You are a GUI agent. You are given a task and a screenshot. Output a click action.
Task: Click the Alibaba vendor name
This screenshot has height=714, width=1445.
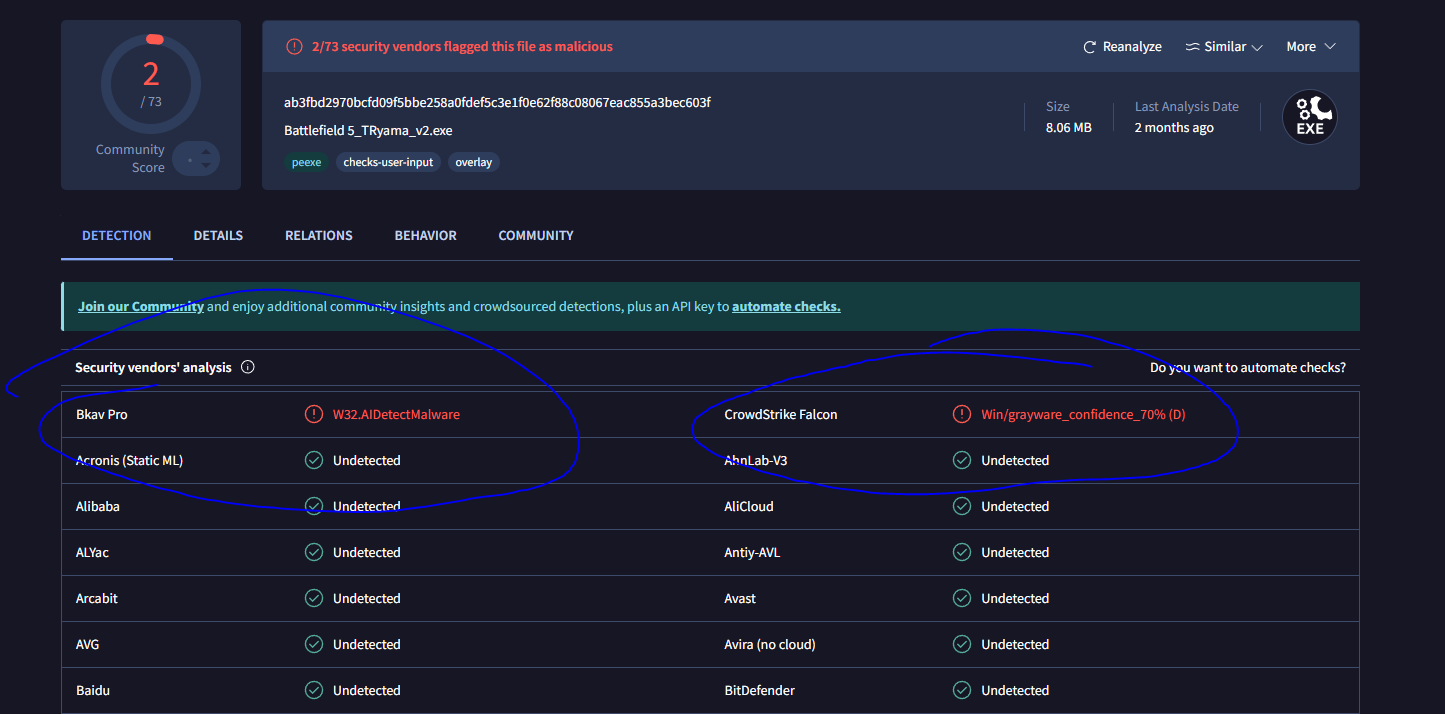coord(98,506)
